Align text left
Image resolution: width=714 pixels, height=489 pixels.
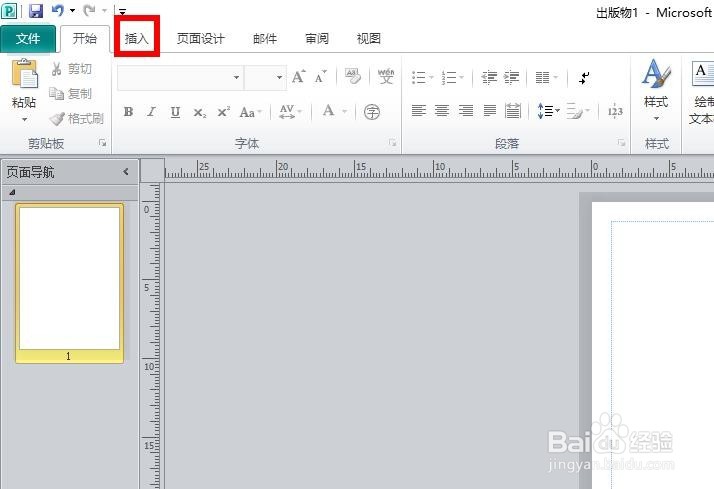[x=418, y=111]
